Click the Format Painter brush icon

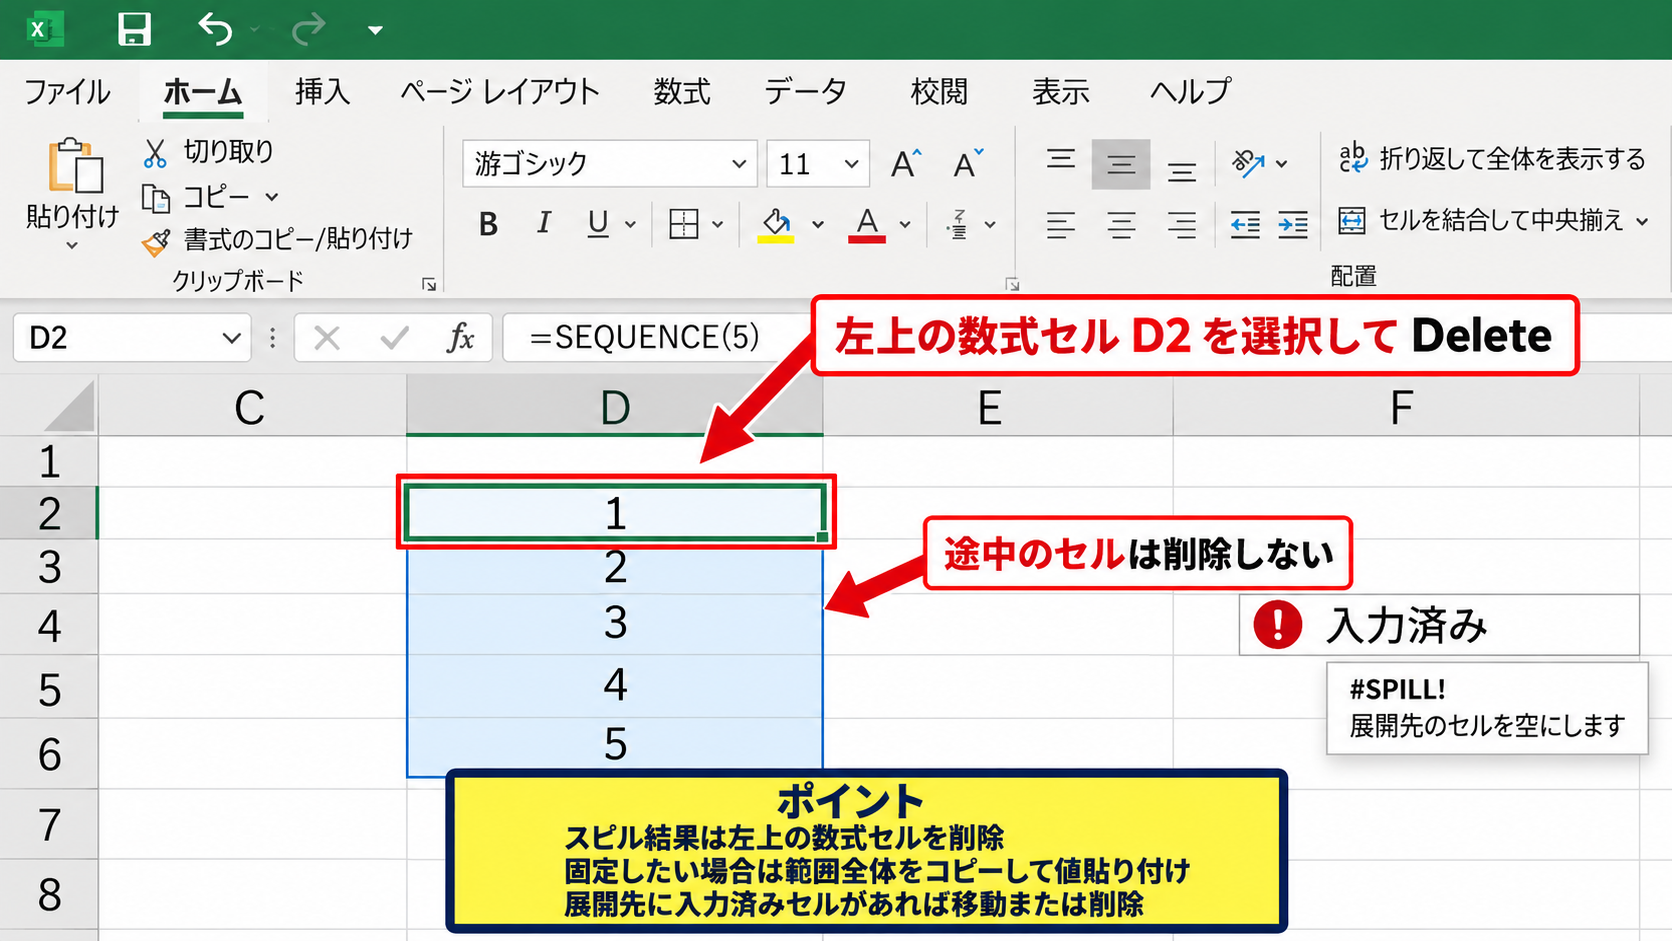point(156,242)
